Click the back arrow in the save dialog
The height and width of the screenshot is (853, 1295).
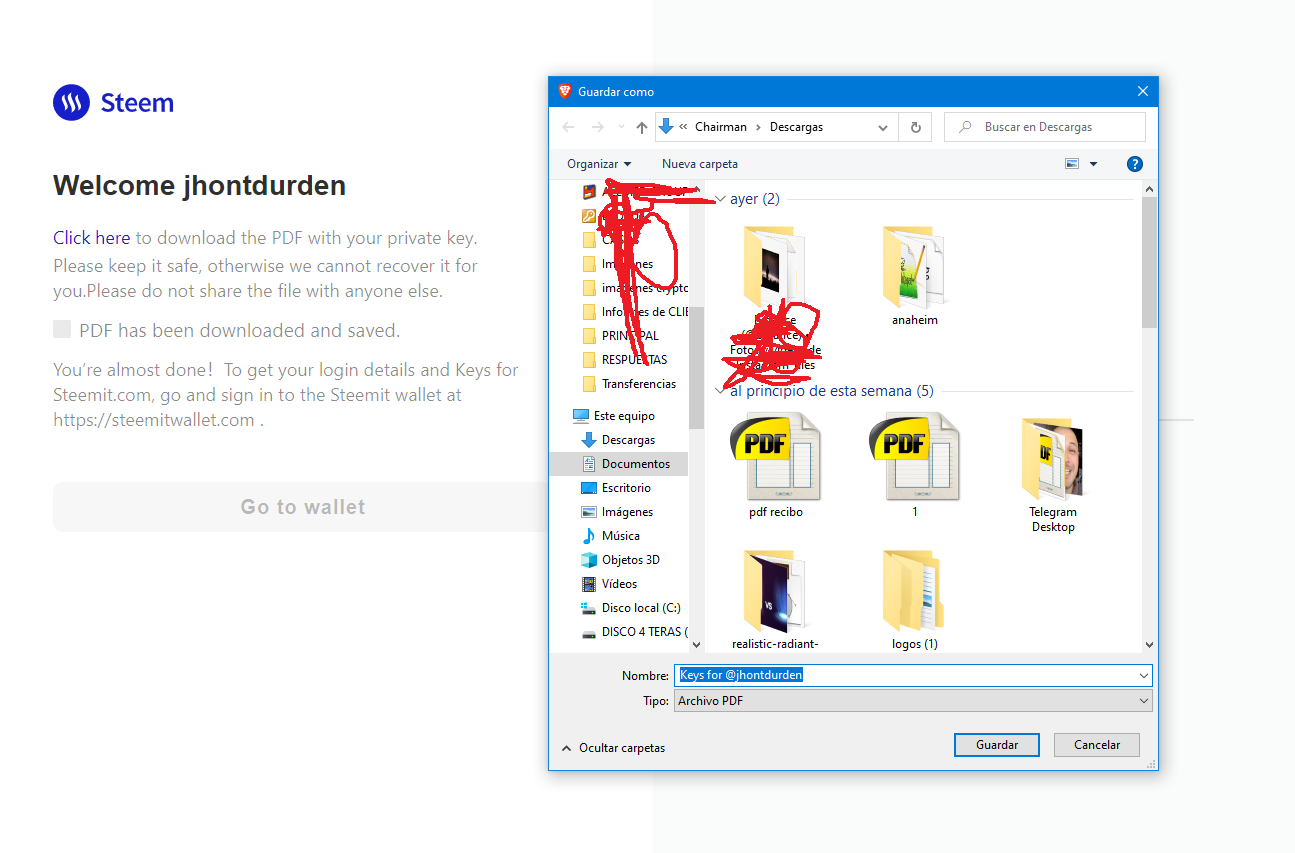(x=569, y=127)
